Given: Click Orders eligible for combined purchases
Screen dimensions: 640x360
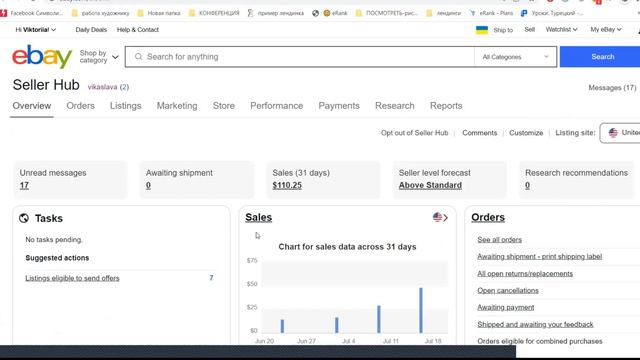Looking at the screenshot, I should pos(540,341).
